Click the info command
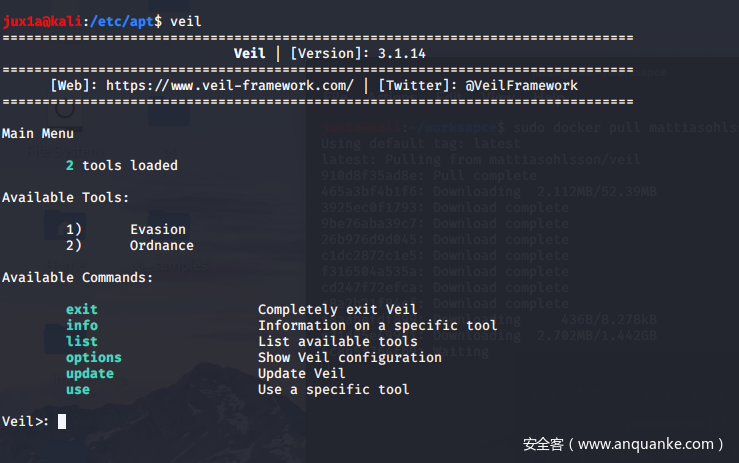Image resolution: width=739 pixels, height=463 pixels. tap(82, 325)
